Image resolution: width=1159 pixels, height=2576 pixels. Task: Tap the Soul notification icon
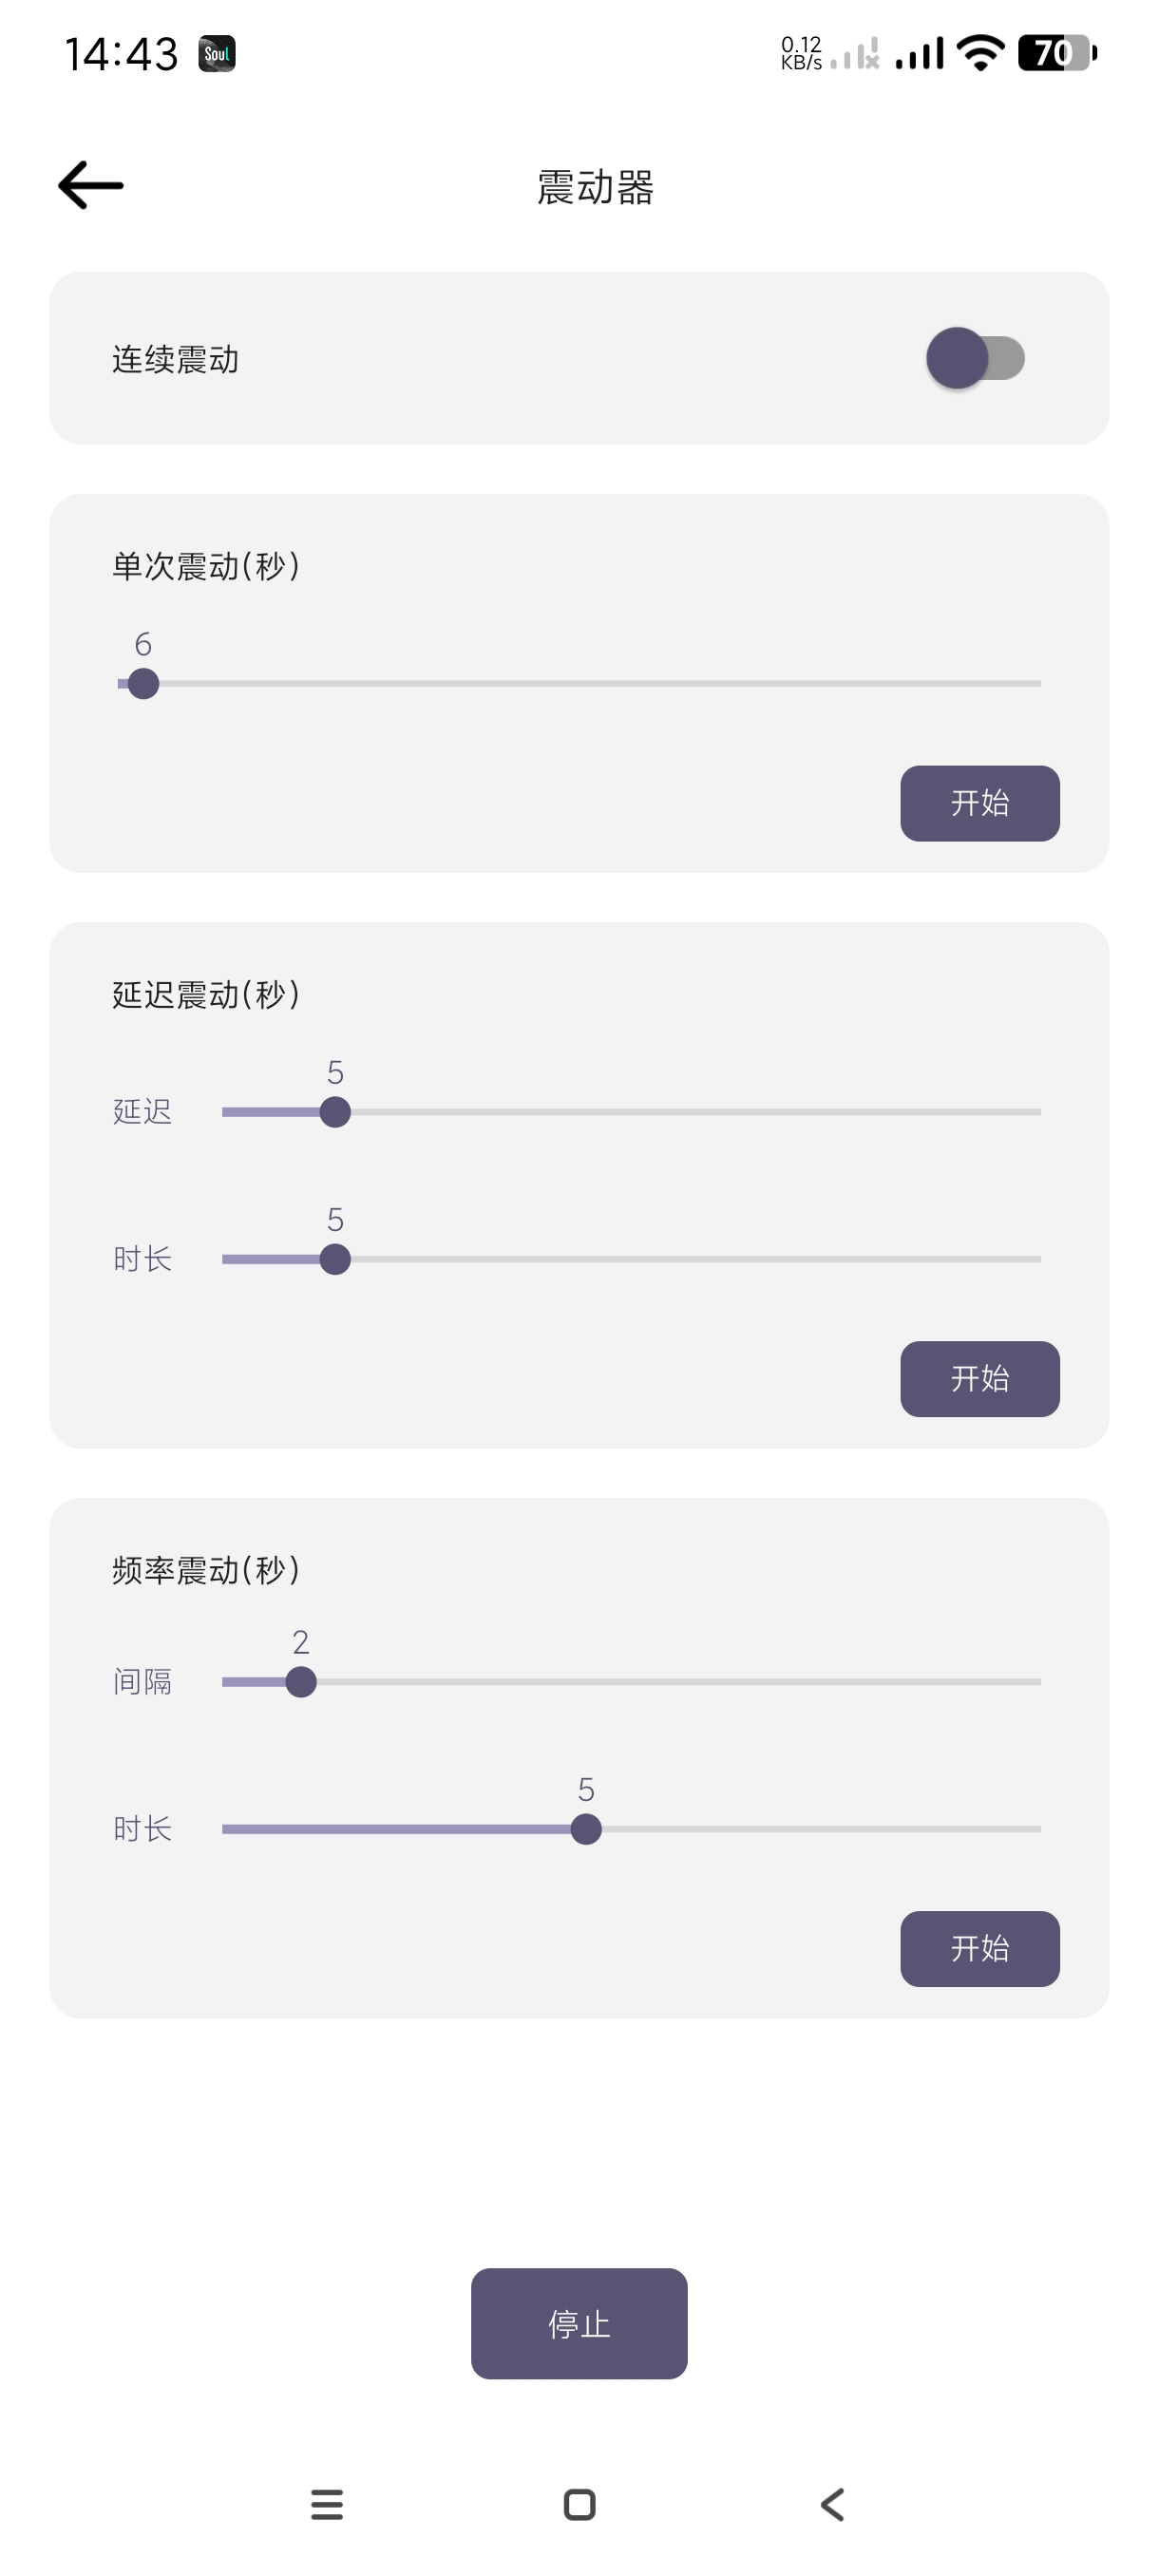217,53
